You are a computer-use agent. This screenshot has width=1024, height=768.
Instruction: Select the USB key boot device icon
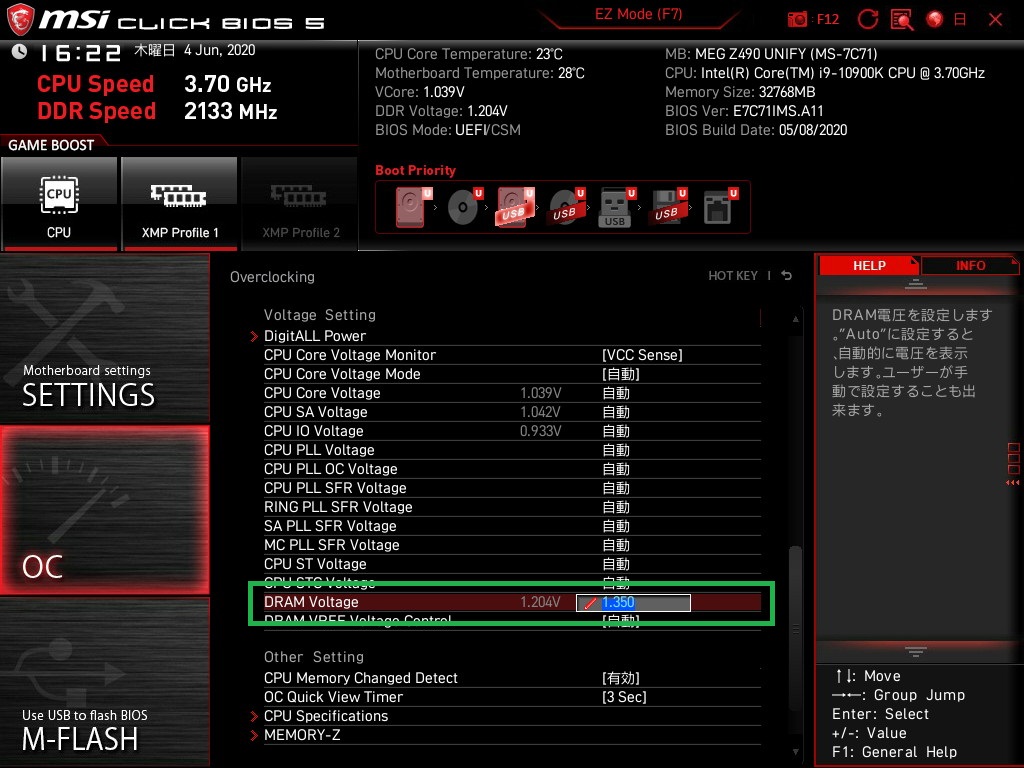tap(616, 208)
